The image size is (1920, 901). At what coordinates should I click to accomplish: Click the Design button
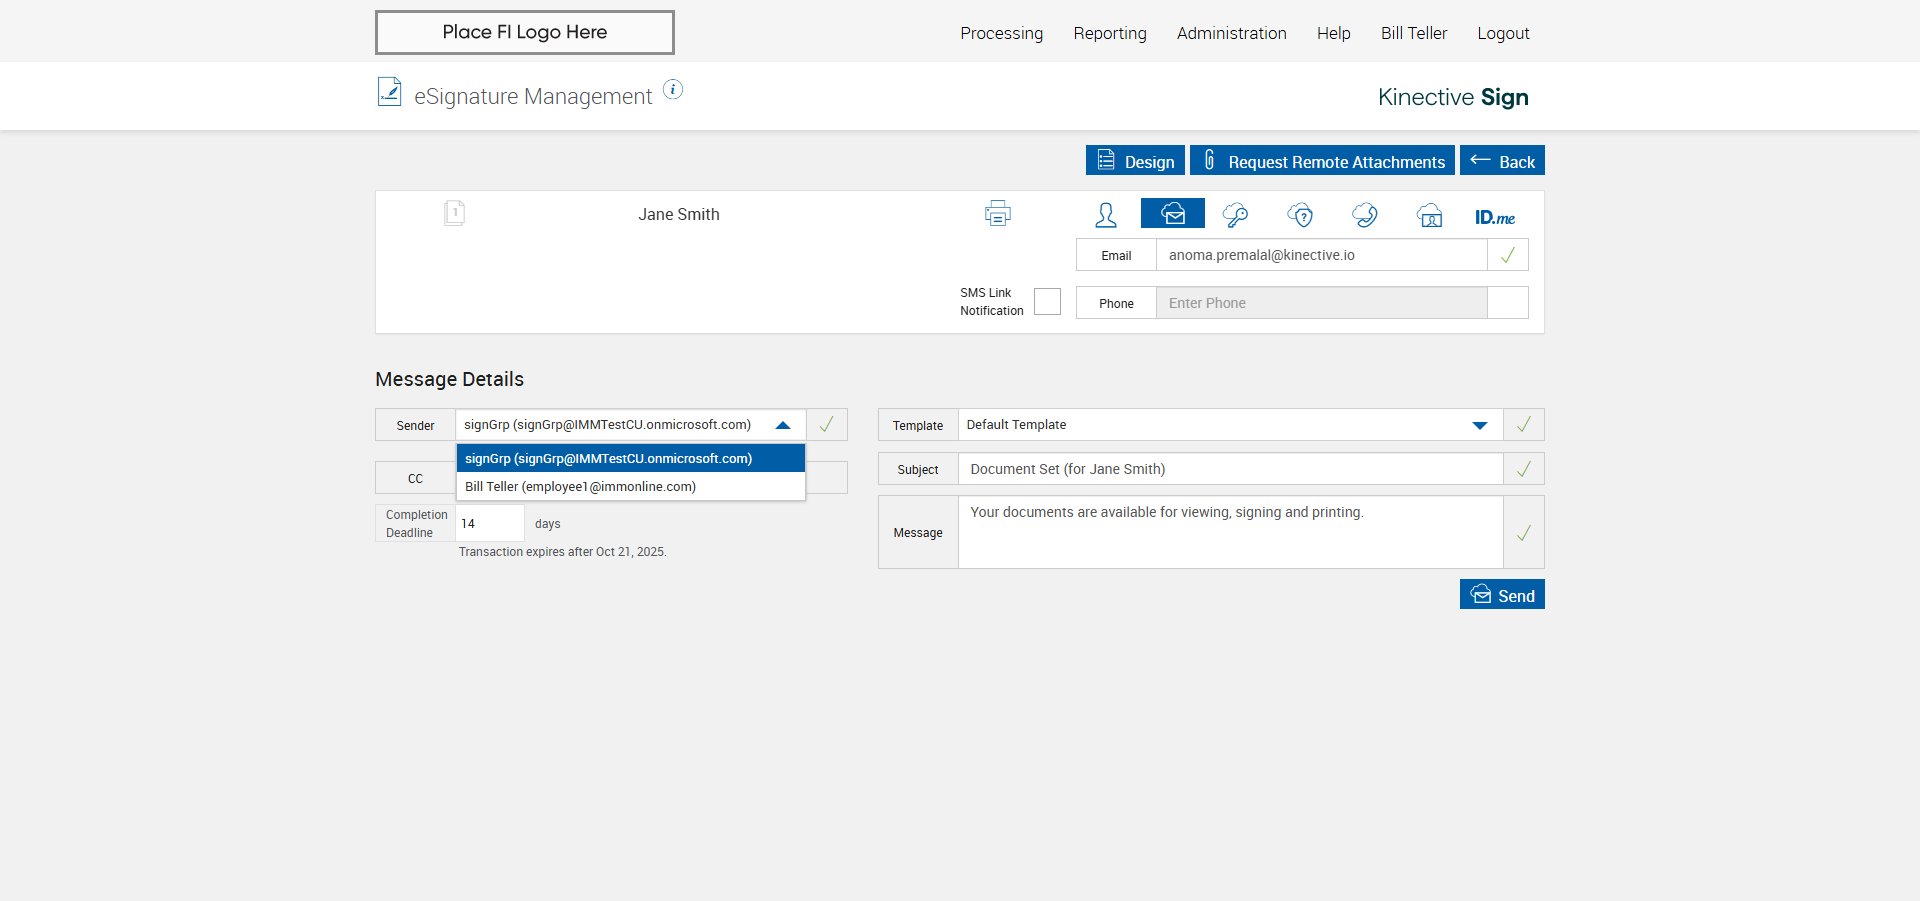click(1135, 161)
